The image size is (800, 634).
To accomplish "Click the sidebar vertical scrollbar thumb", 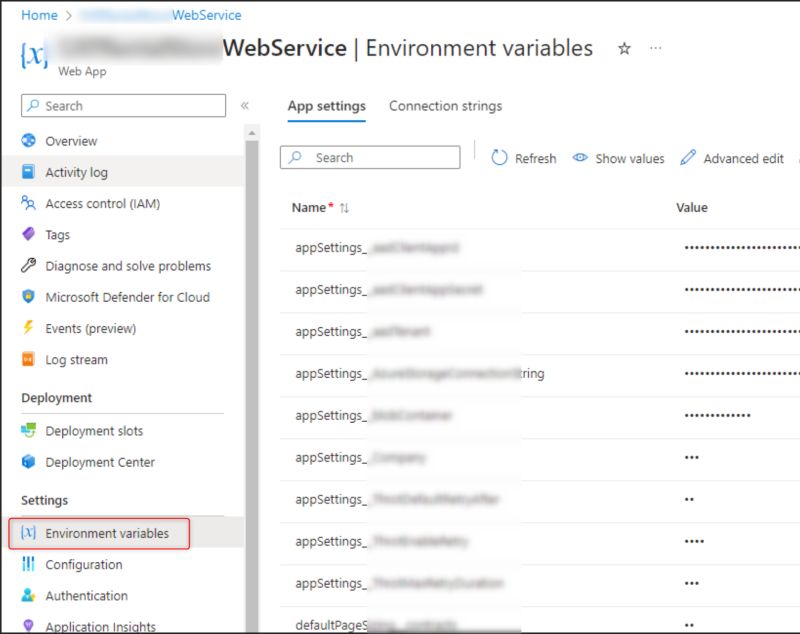I will point(252,385).
